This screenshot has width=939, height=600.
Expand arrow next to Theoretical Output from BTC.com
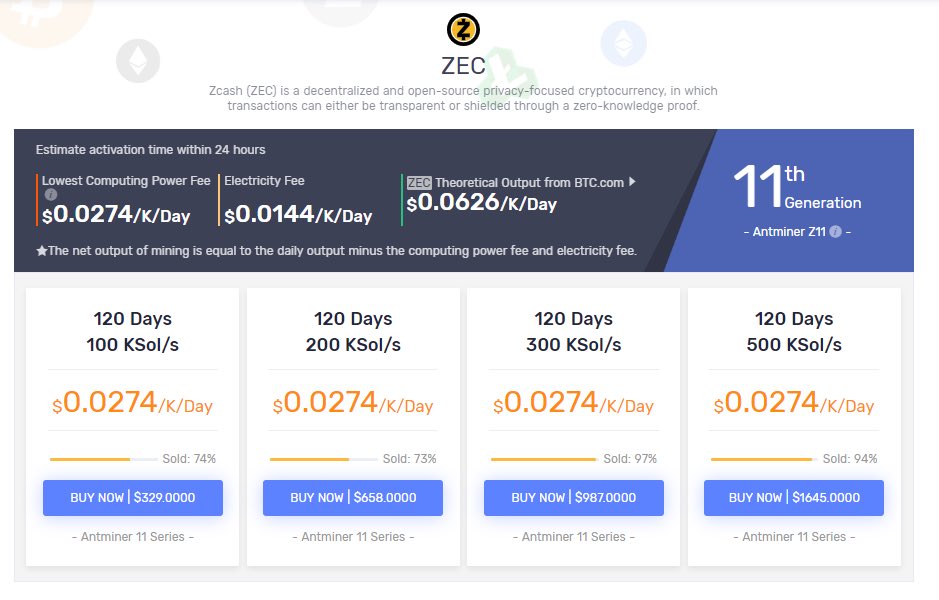click(x=632, y=181)
